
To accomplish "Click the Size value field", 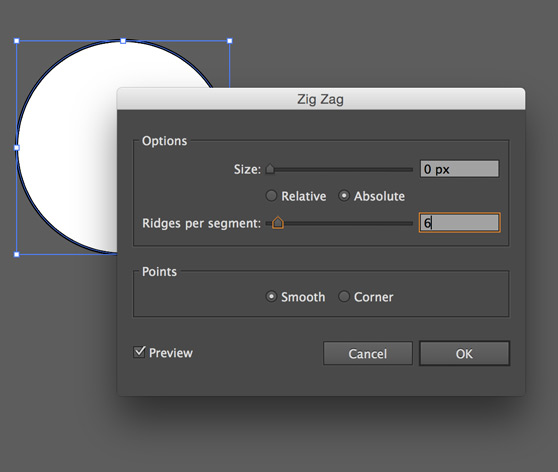I will 459,169.
